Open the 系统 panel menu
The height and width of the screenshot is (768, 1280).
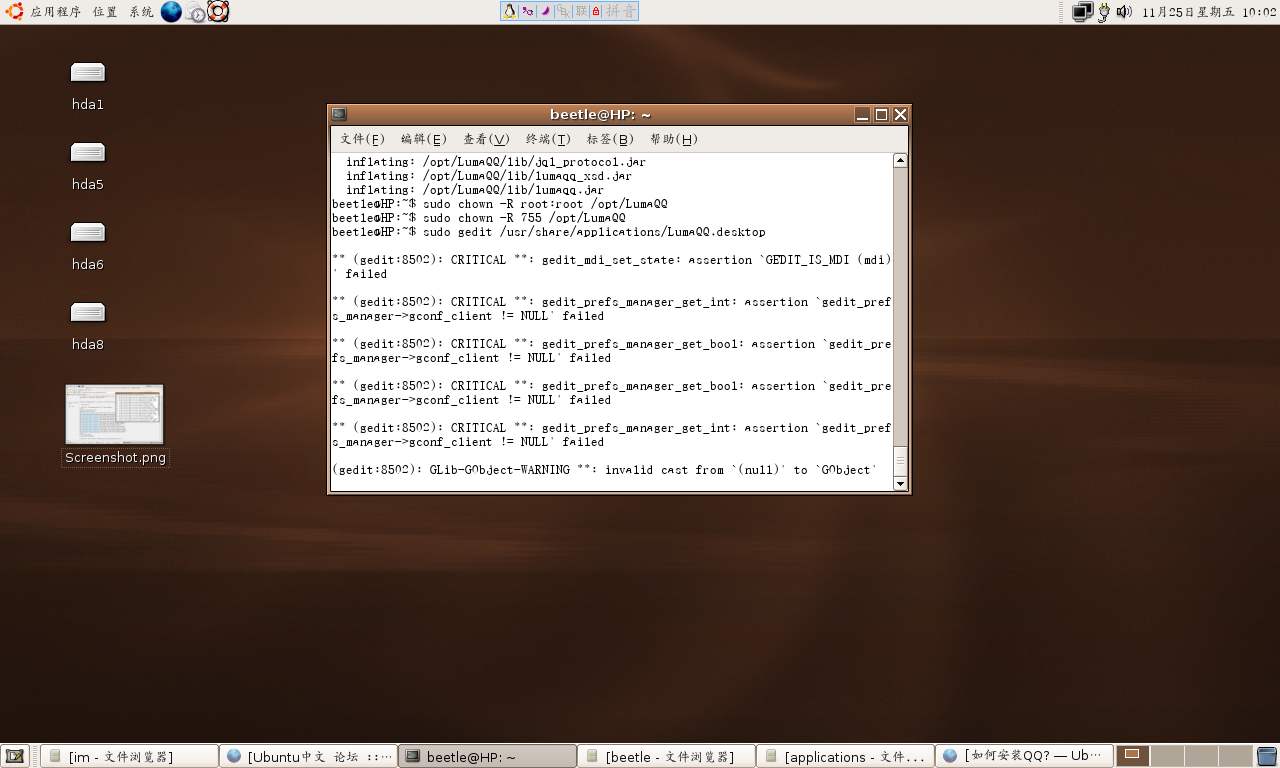click(x=141, y=12)
